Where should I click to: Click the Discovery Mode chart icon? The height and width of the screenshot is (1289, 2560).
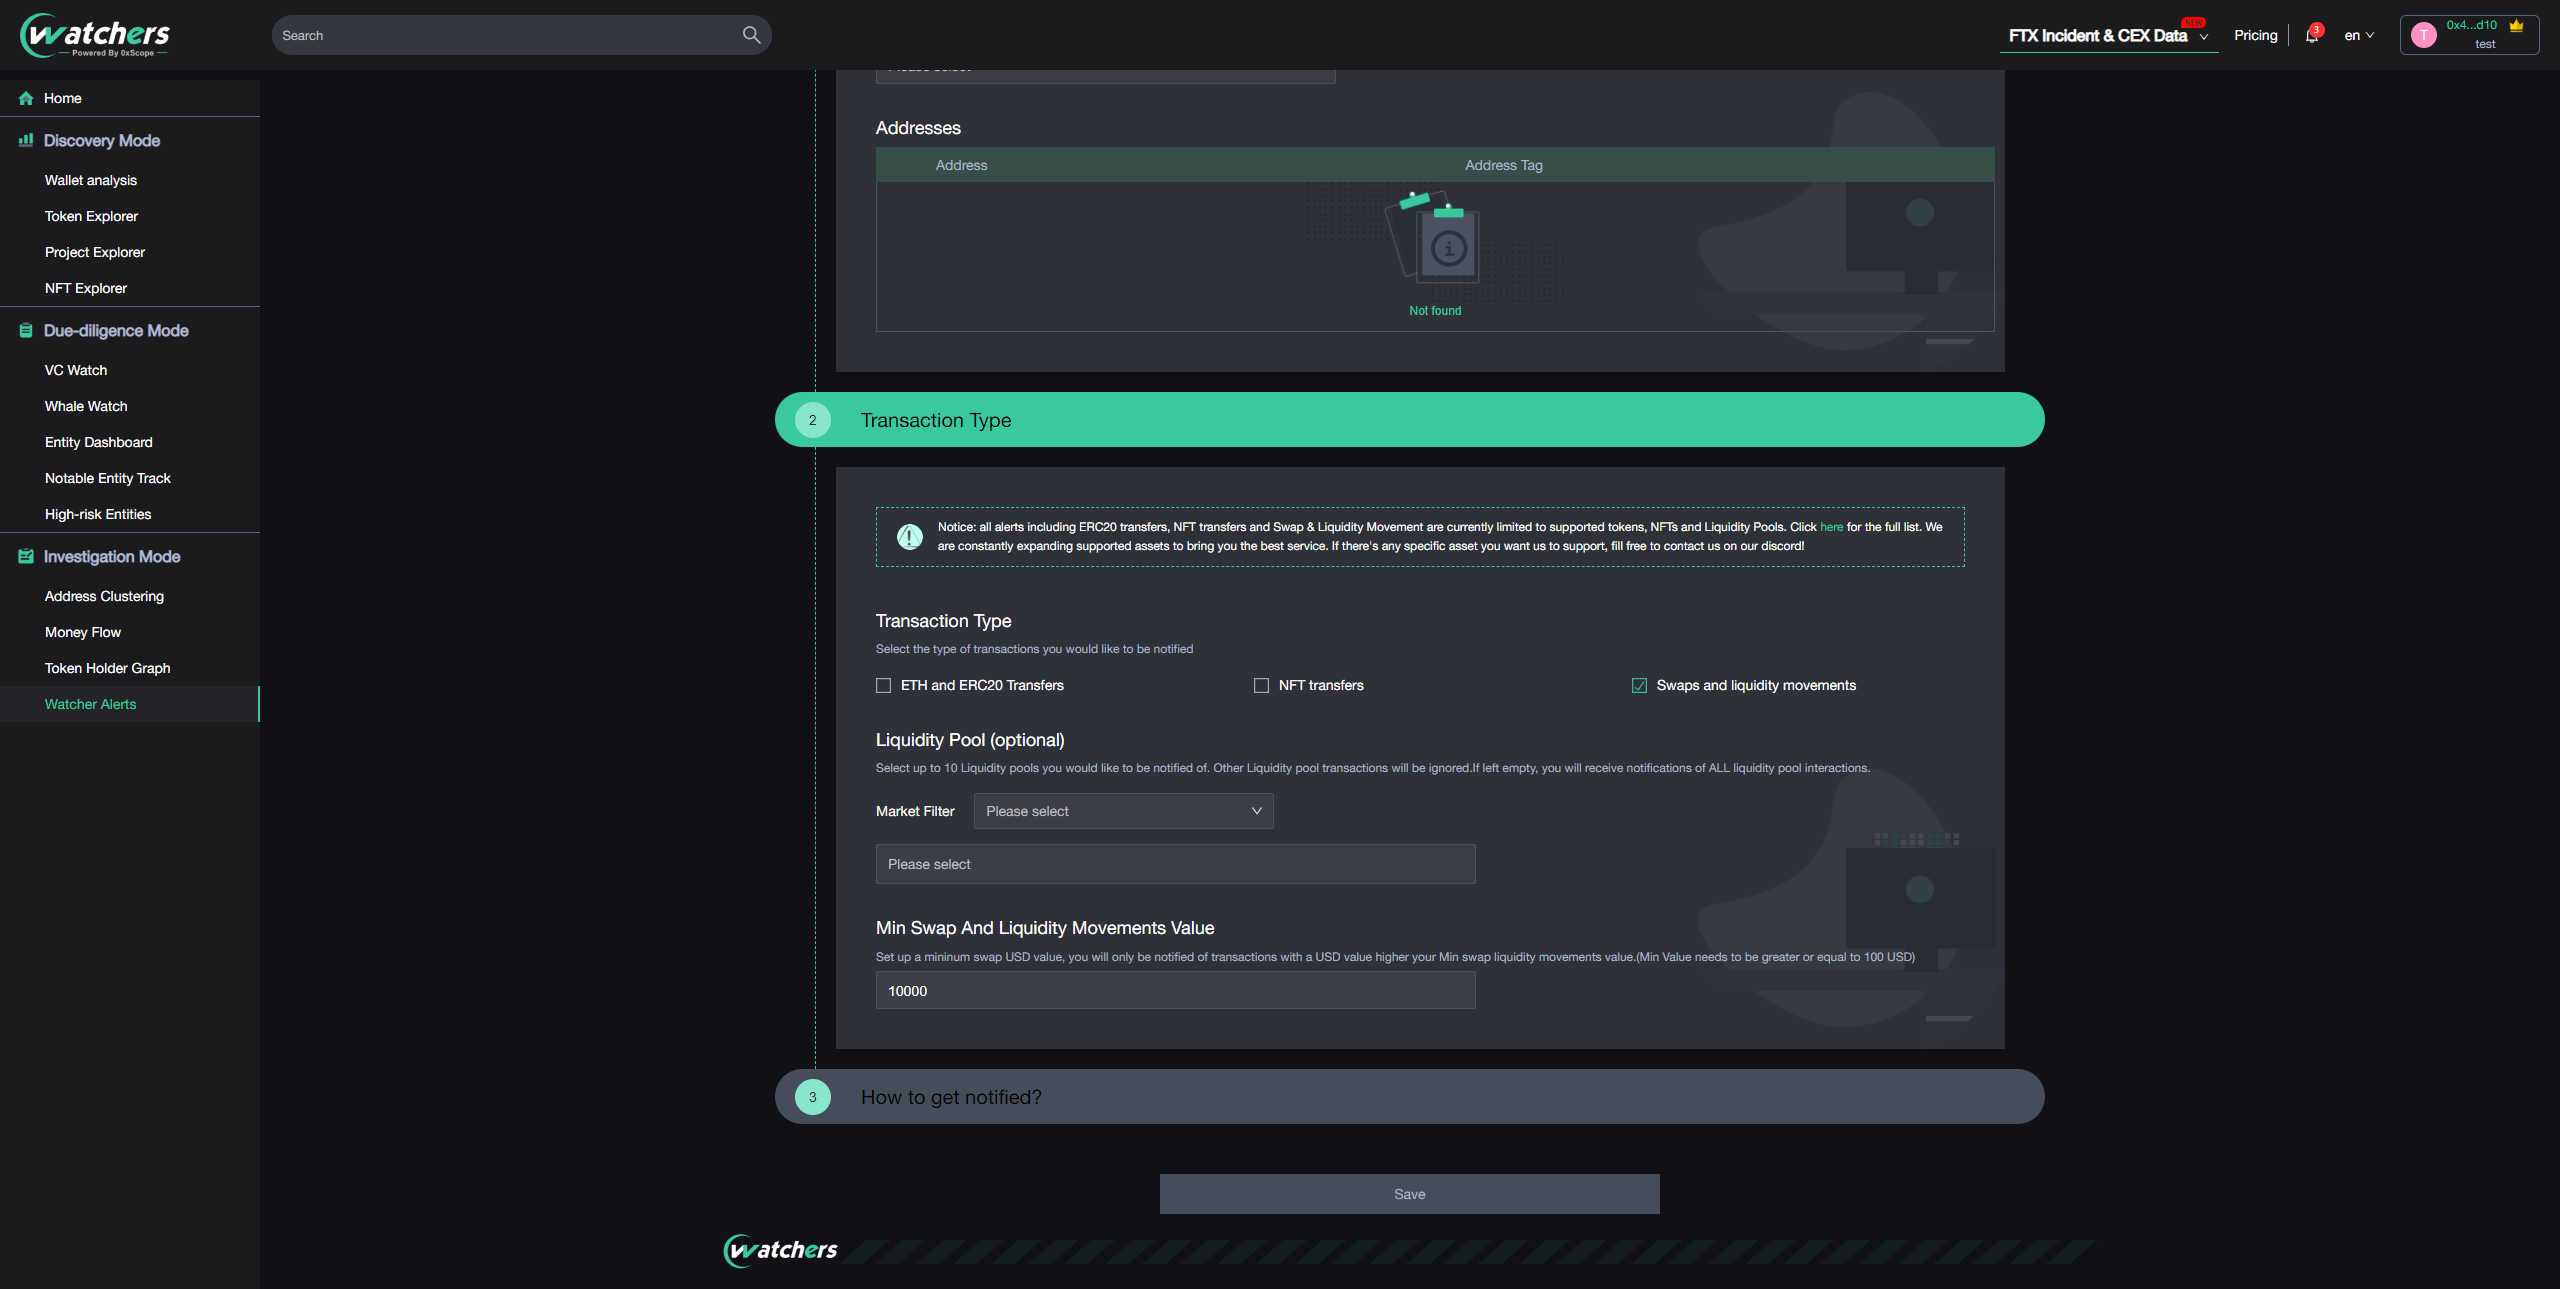pyautogui.click(x=26, y=140)
